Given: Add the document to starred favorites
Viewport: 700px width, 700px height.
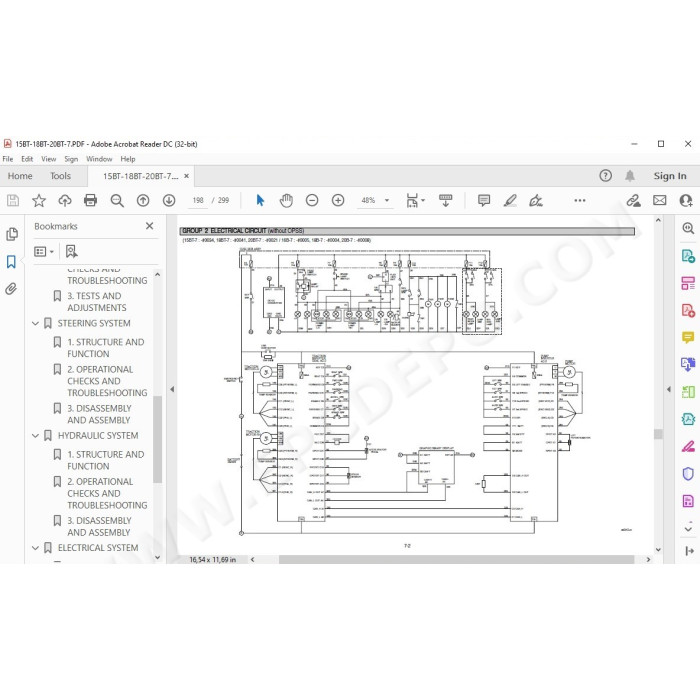Looking at the screenshot, I should click(39, 200).
